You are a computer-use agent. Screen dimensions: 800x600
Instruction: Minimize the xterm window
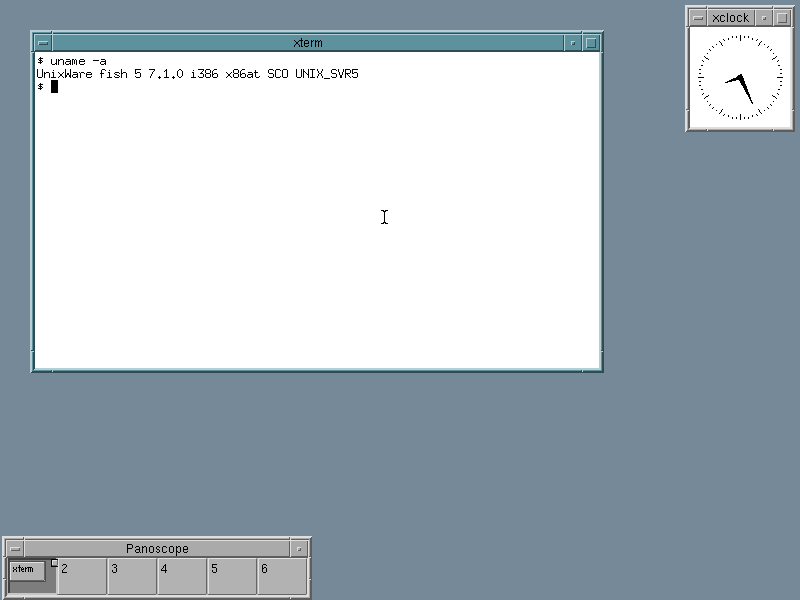tap(573, 43)
